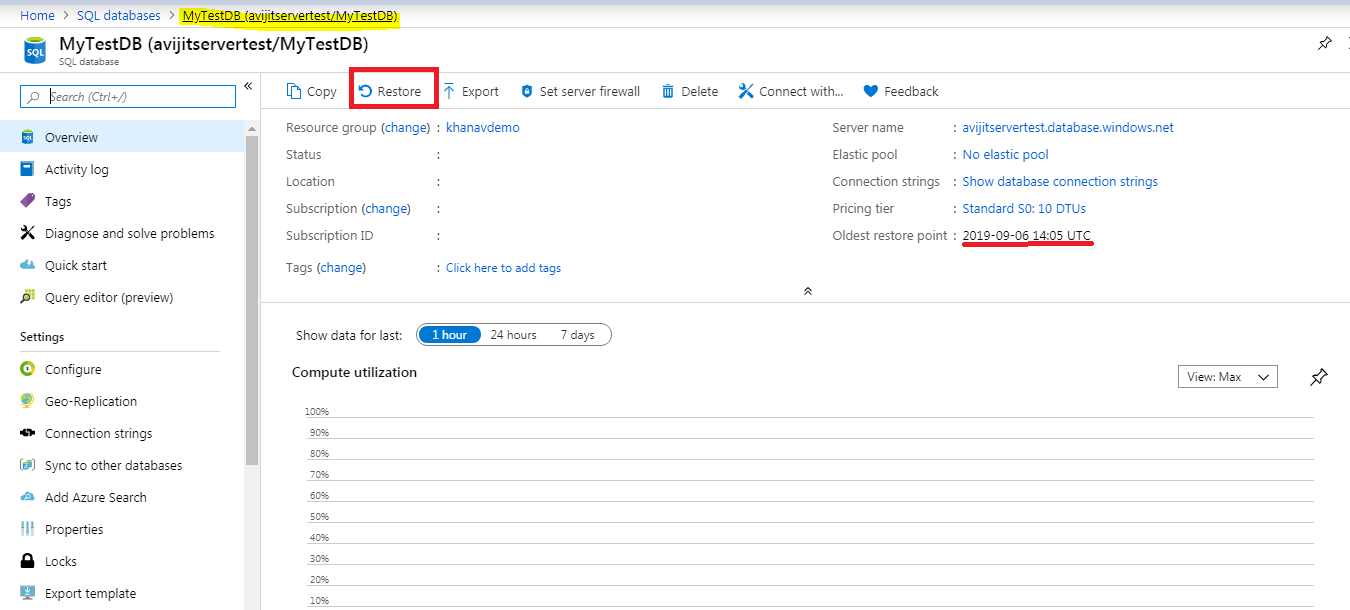1350x610 pixels.
Task: Click the Copy database icon
Action: pyautogui.click(x=294, y=91)
